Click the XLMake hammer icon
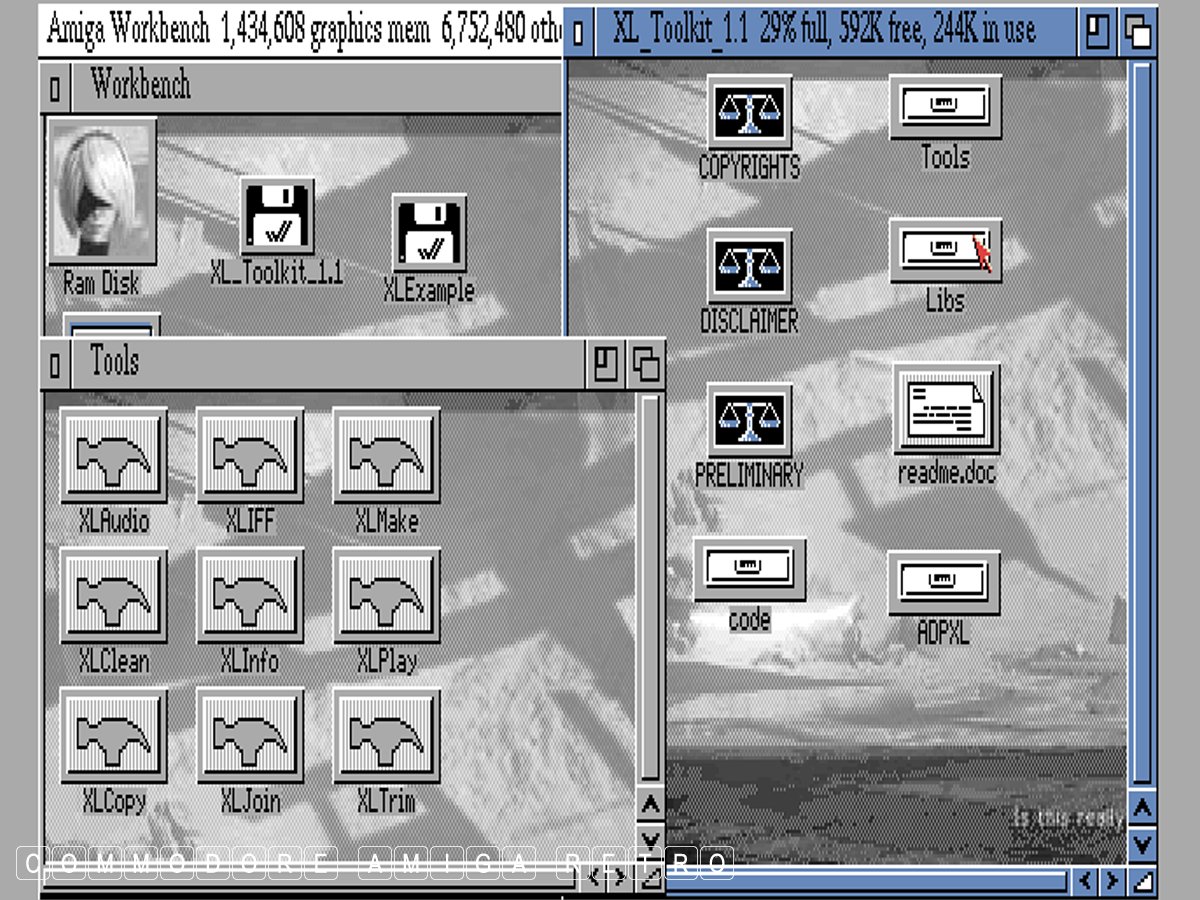Screen dimensions: 1200x900 click(386, 455)
